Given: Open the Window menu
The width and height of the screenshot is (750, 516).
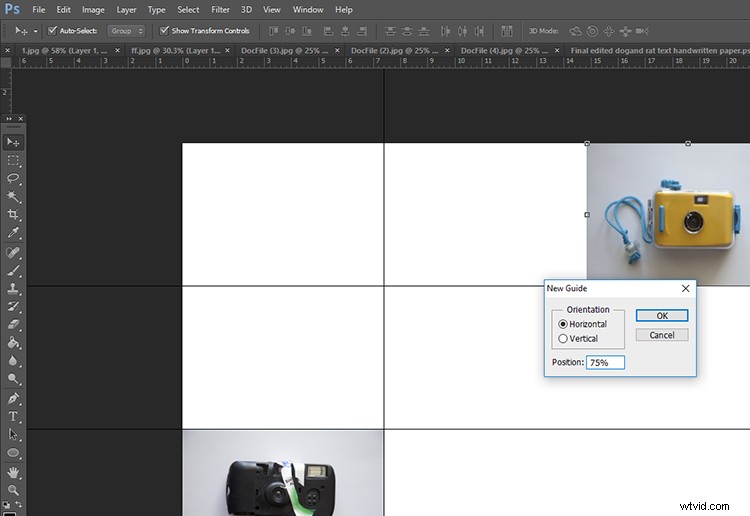Looking at the screenshot, I should [308, 10].
